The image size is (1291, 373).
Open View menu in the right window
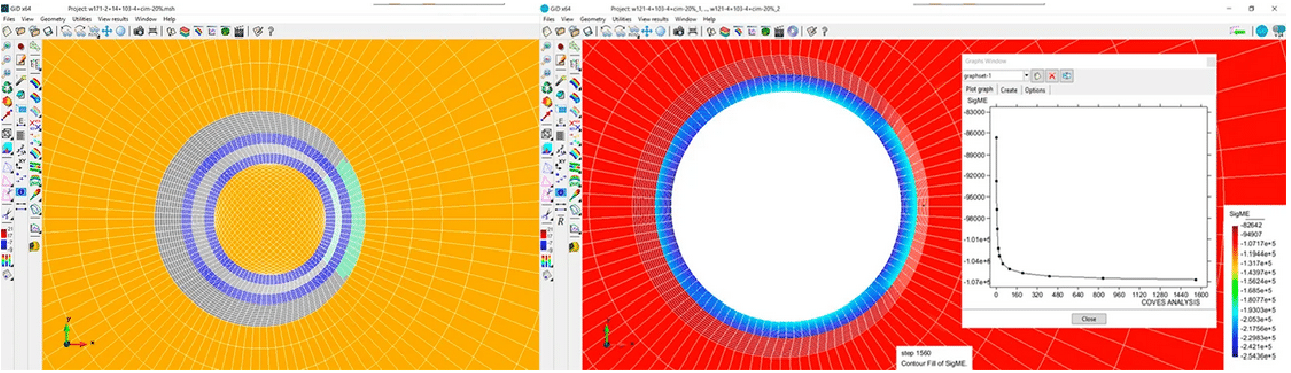567,19
